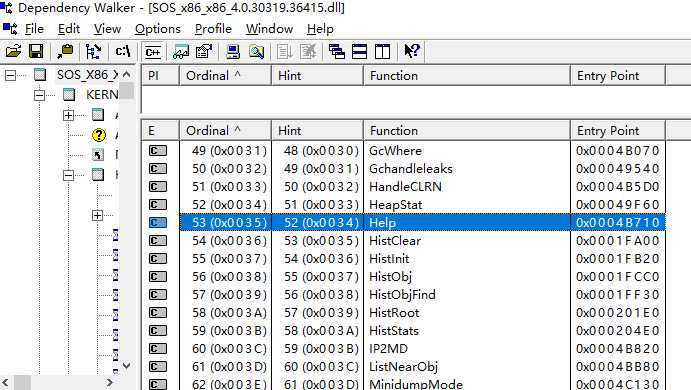Click tree pane scroll up arrow
The width and height of the screenshot is (691, 390).
(126, 74)
